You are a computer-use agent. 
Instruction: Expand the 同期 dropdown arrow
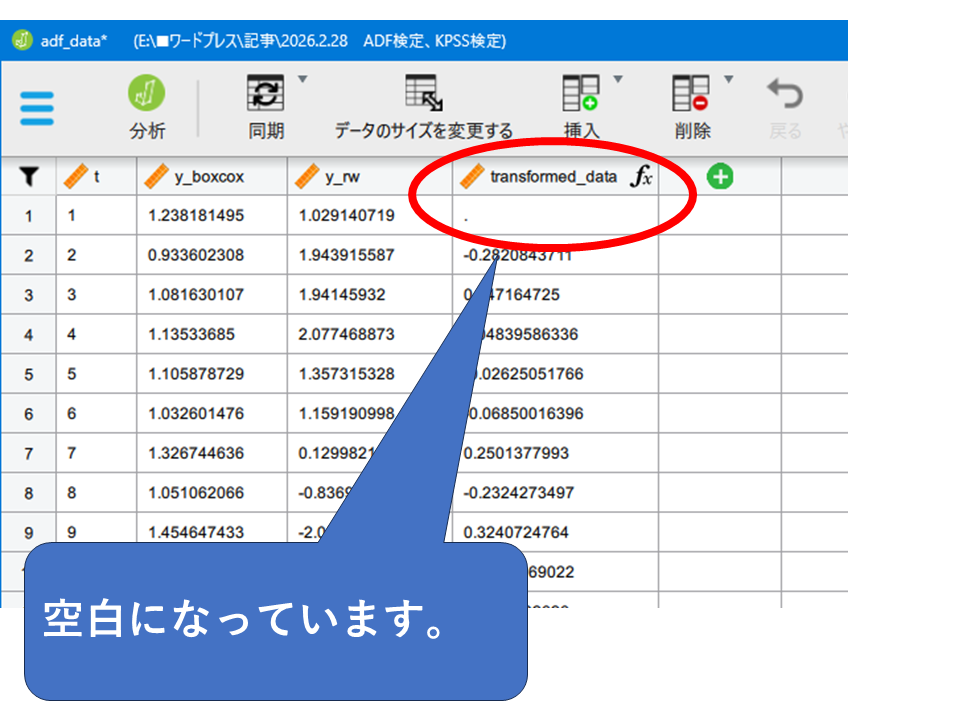303,79
